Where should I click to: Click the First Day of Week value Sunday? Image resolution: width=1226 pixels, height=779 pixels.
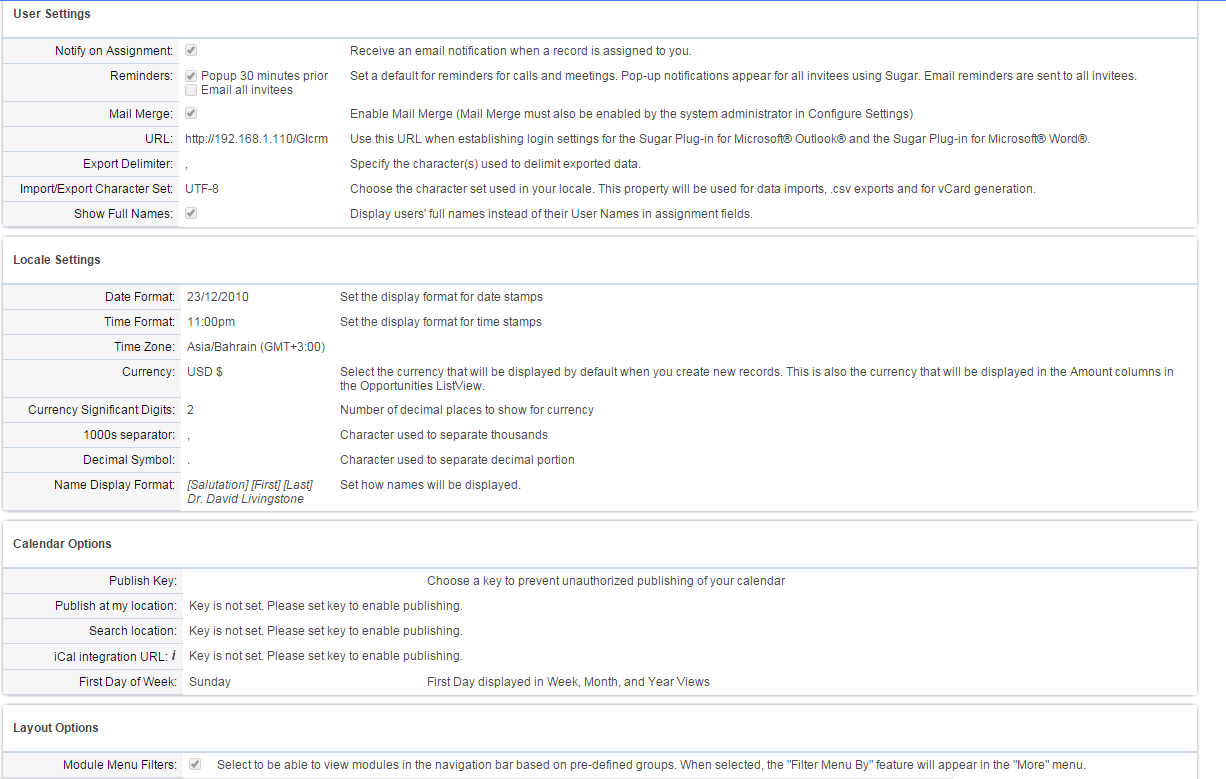pyautogui.click(x=210, y=682)
